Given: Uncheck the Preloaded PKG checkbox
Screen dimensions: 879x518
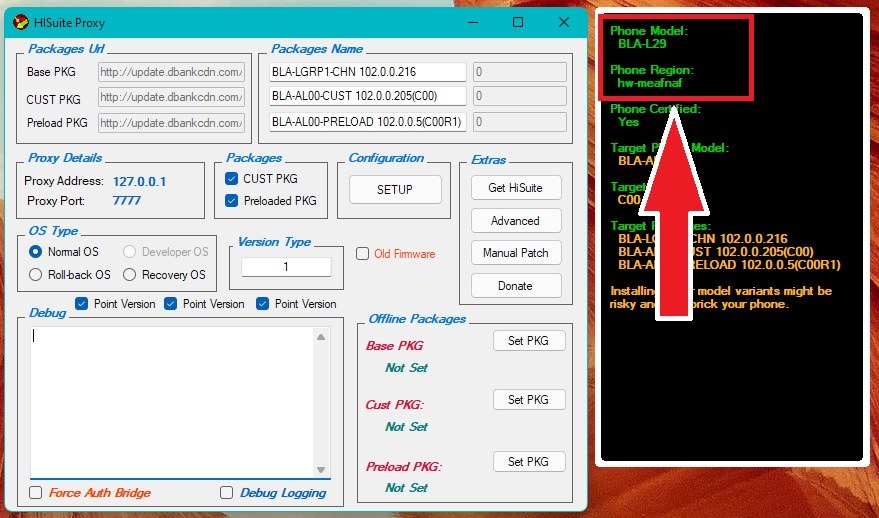Looking at the screenshot, I should point(233,201).
